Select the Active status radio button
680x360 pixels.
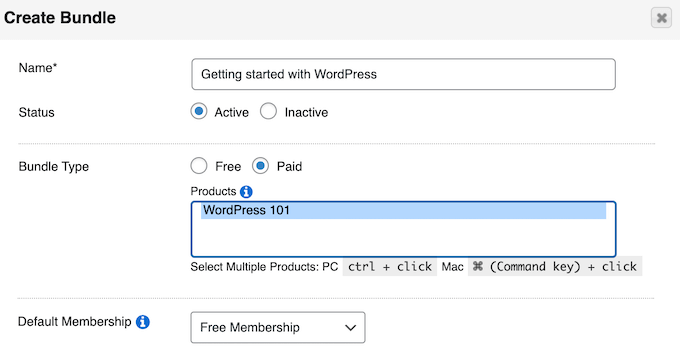(199, 111)
